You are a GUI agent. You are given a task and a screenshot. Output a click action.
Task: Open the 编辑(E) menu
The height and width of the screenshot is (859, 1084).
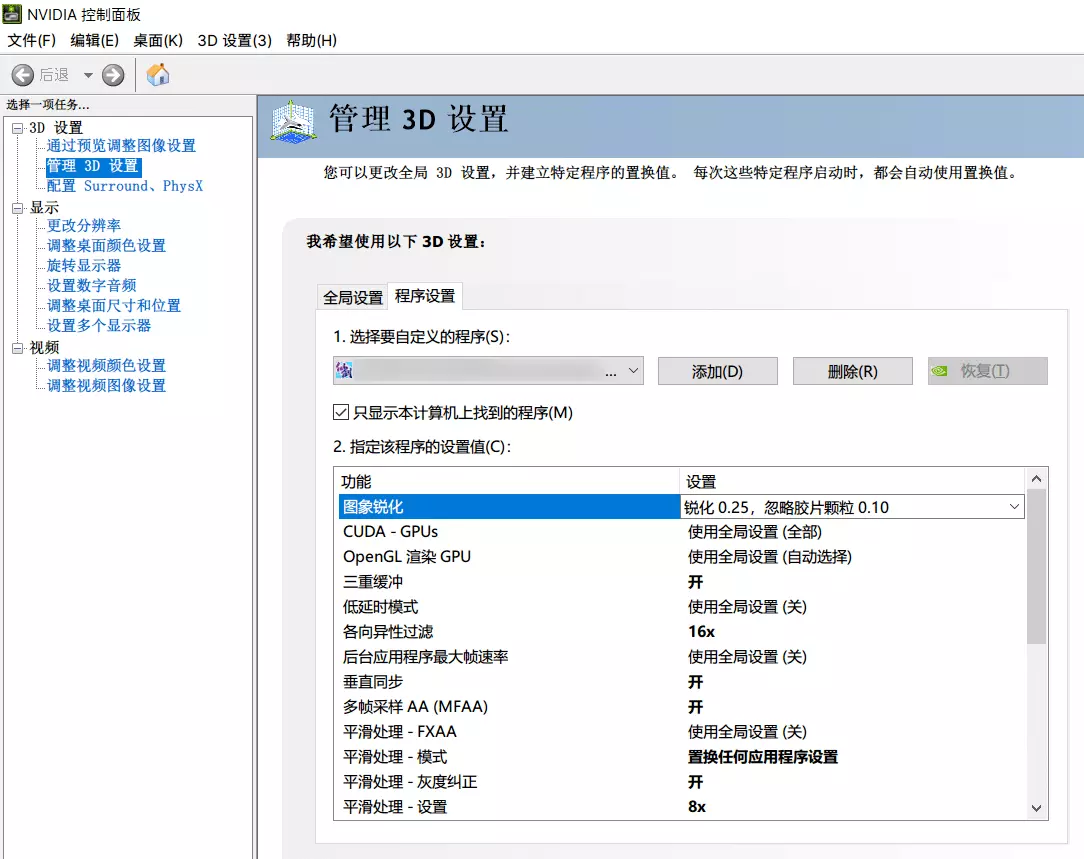[95, 40]
